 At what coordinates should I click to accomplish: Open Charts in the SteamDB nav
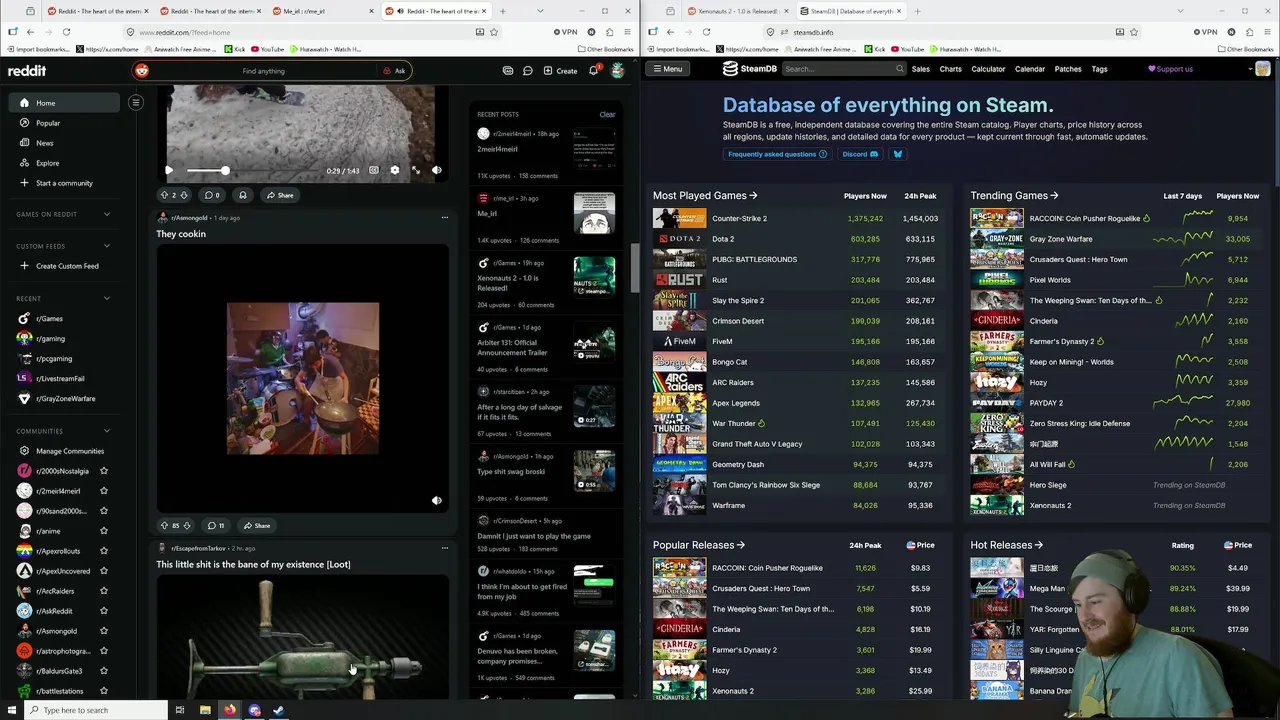[x=950, y=69]
